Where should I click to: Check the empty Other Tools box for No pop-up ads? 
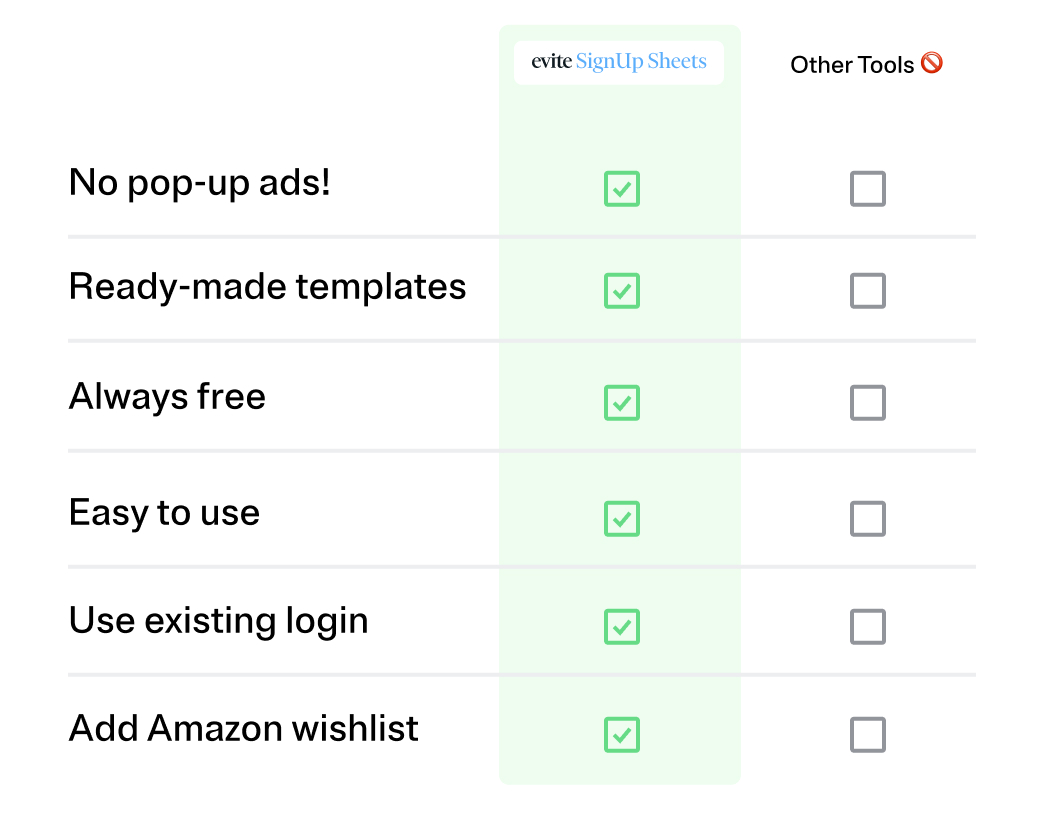pyautogui.click(x=868, y=189)
